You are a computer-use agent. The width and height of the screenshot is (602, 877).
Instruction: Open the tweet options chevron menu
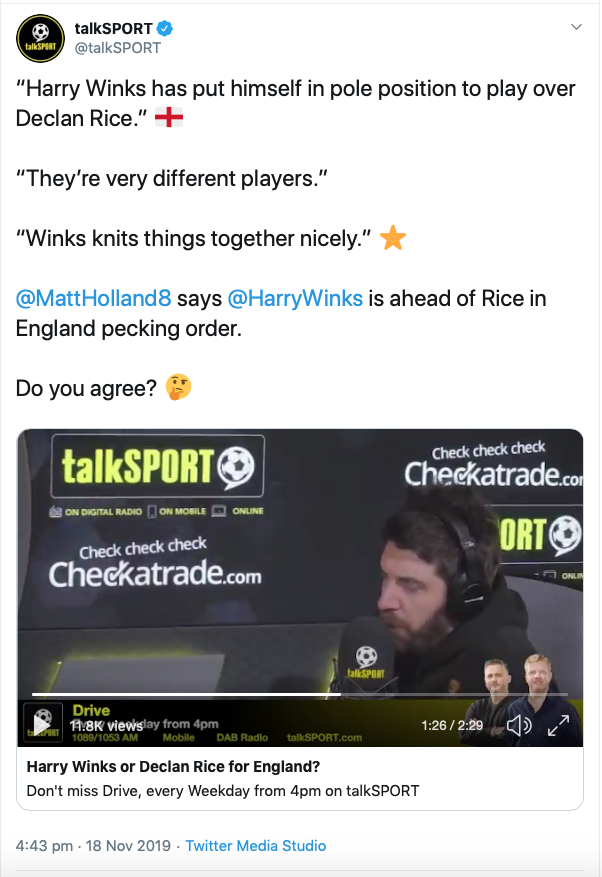[x=576, y=27]
